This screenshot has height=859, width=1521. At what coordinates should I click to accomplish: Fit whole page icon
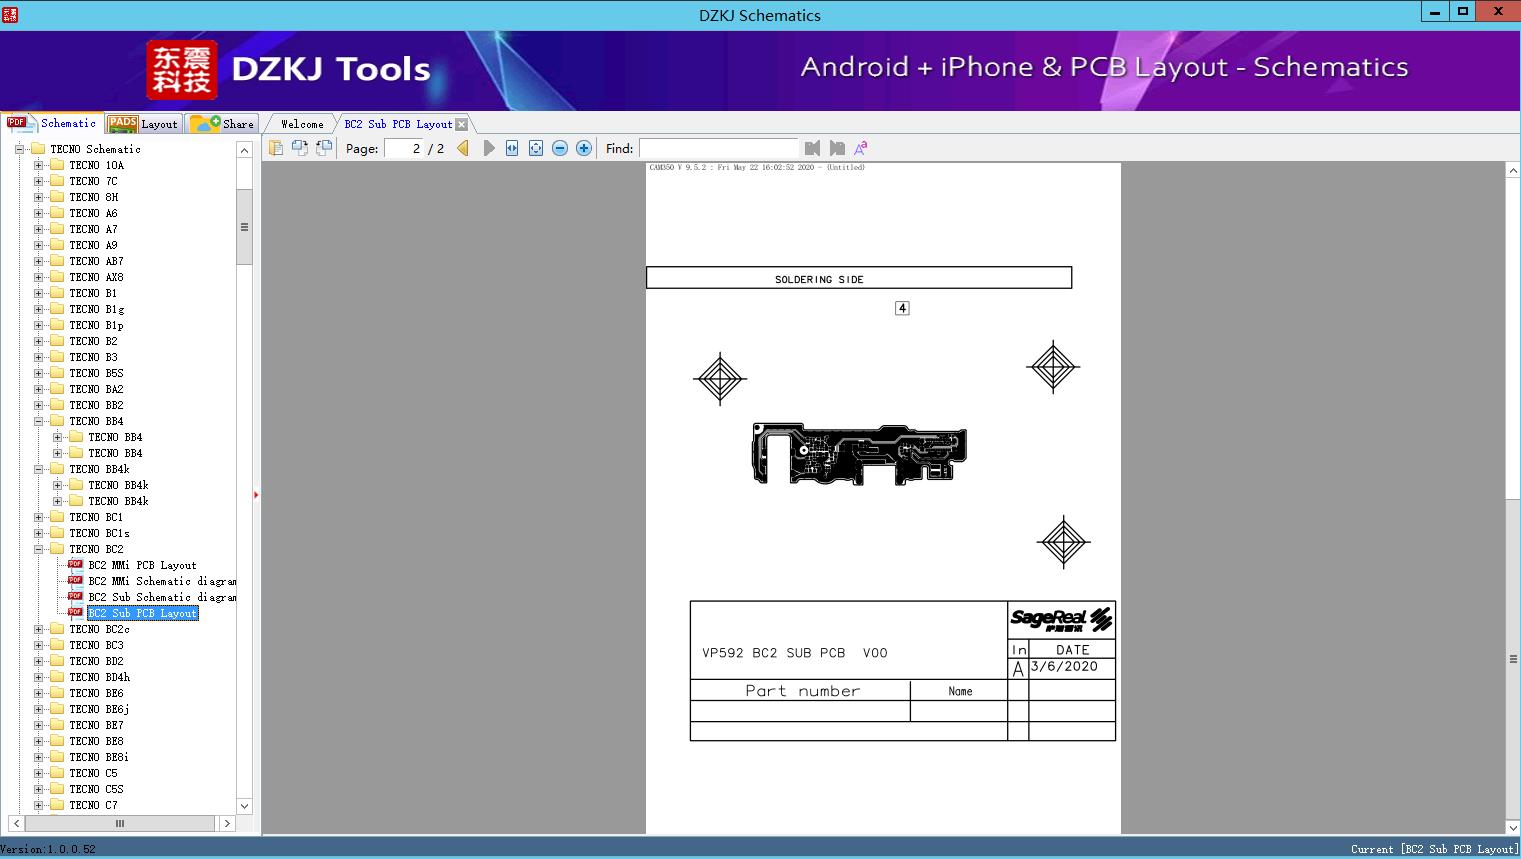tap(536, 148)
